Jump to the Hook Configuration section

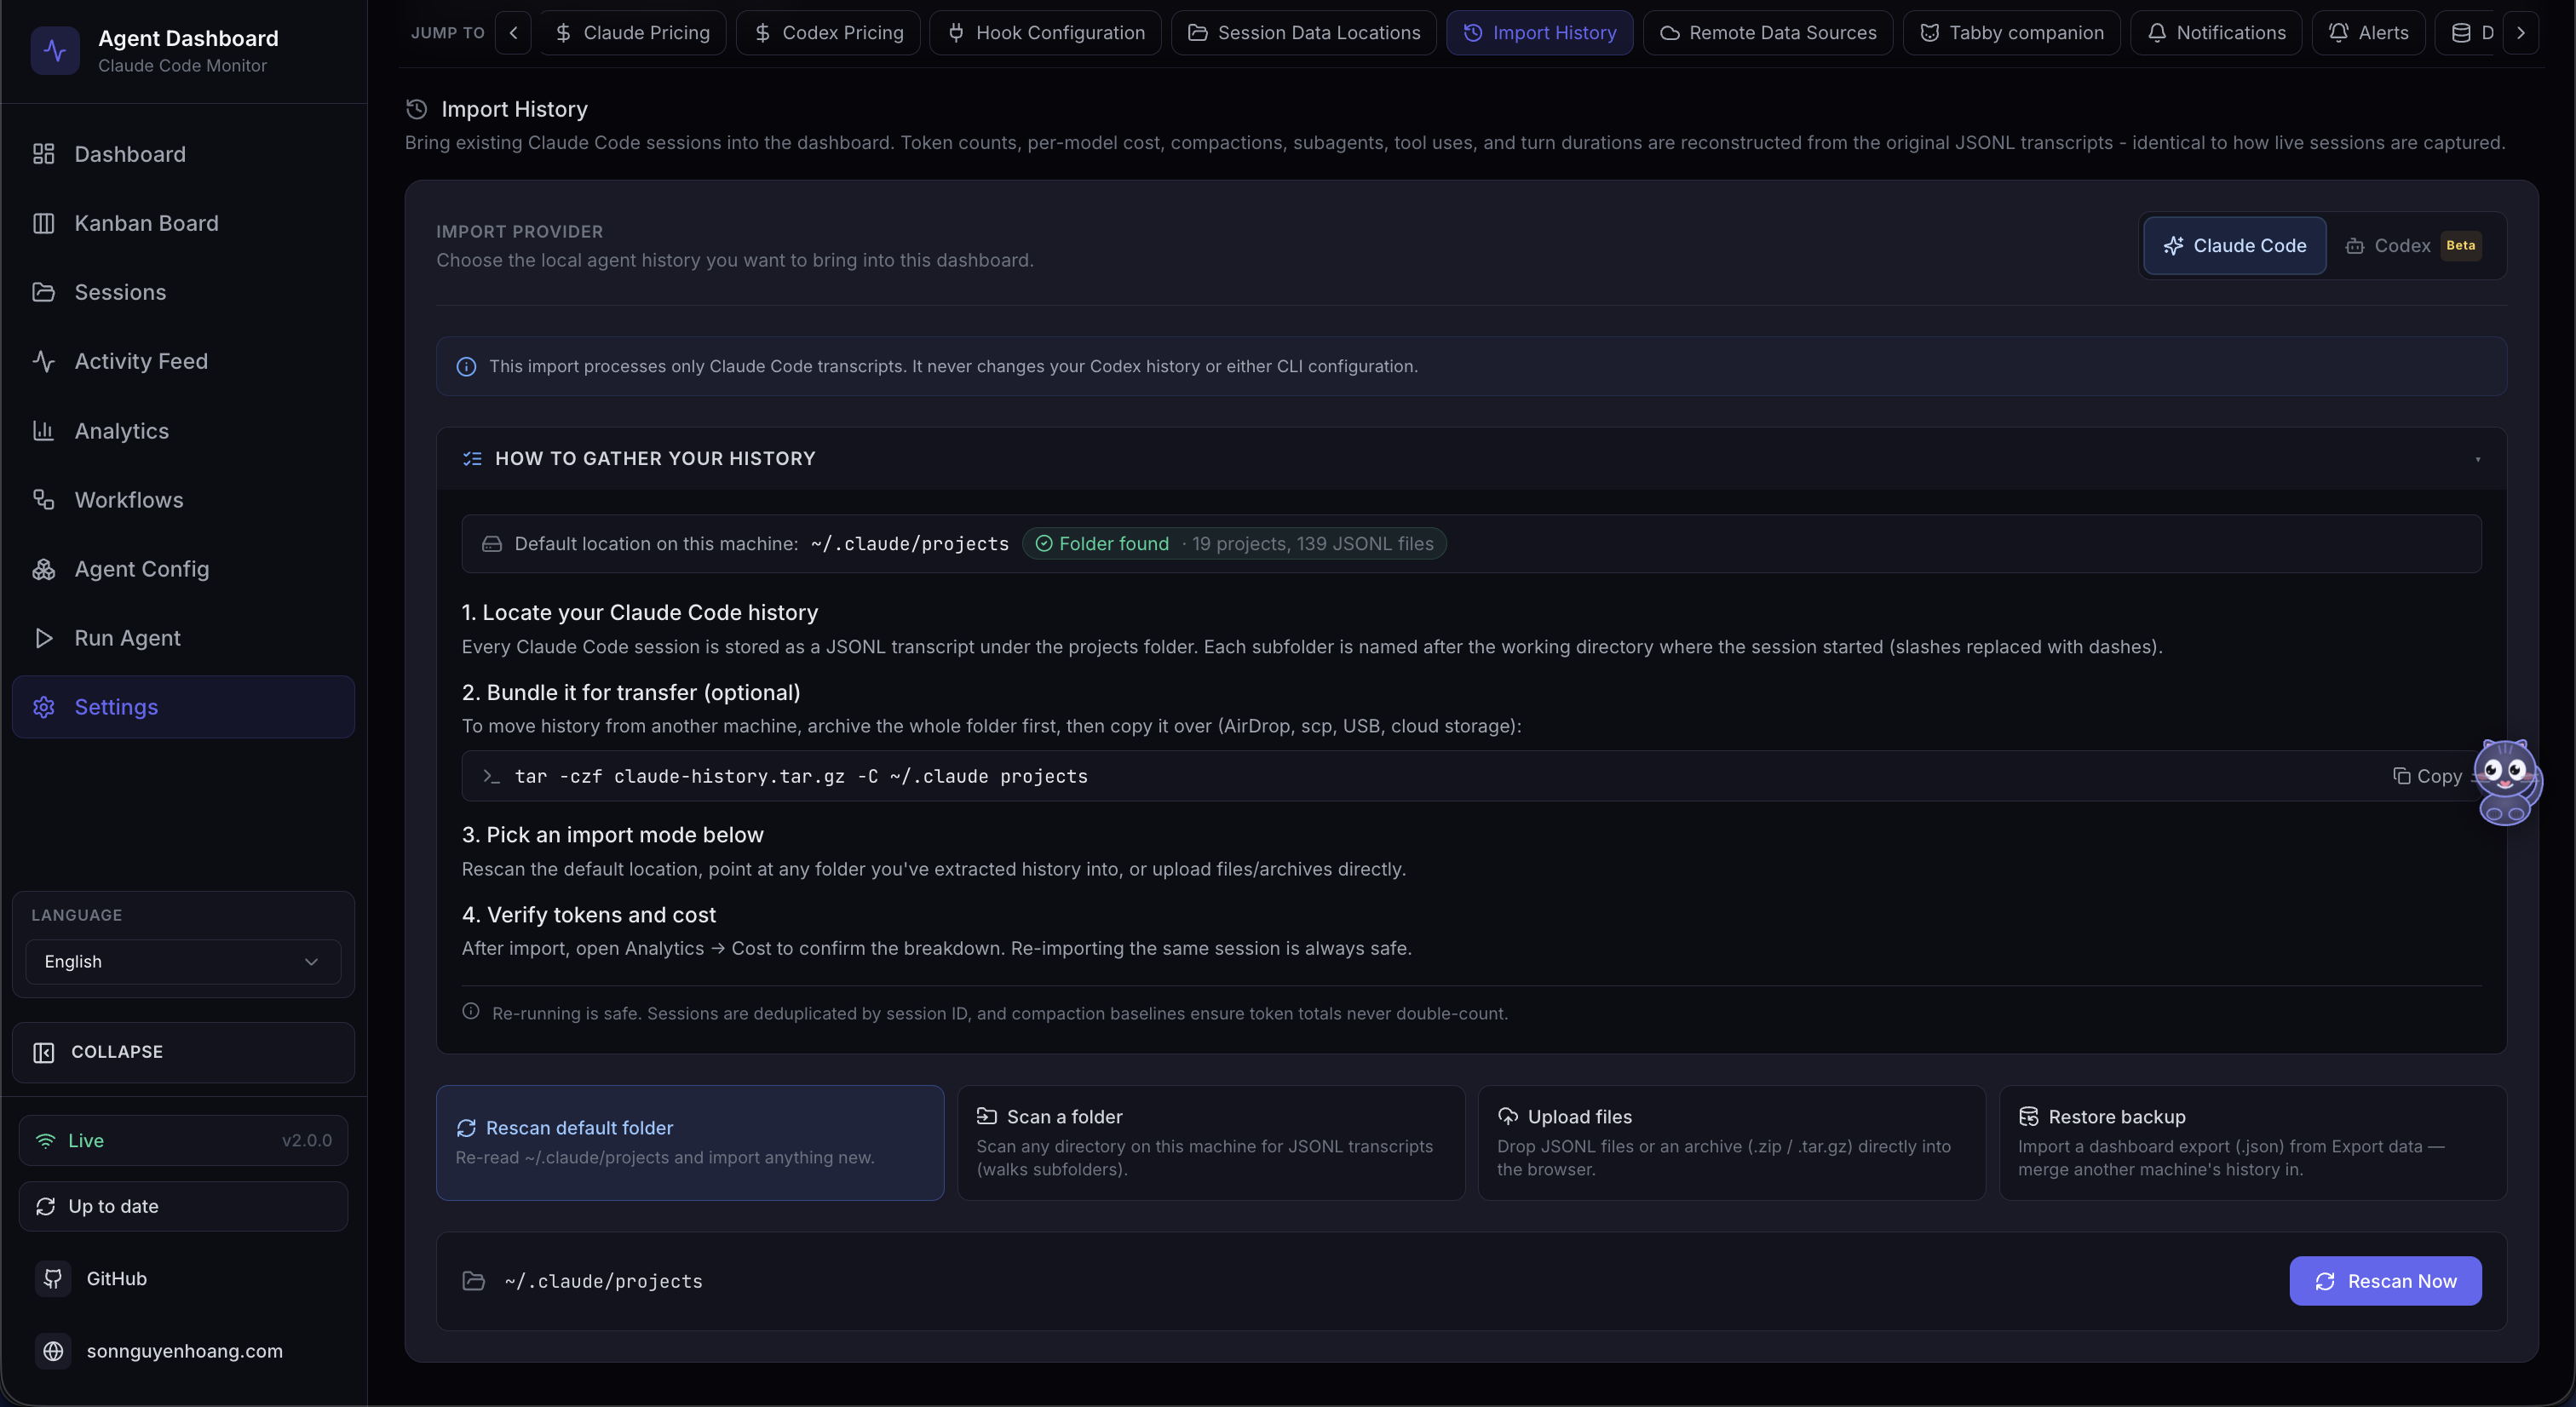pyautogui.click(x=1045, y=33)
